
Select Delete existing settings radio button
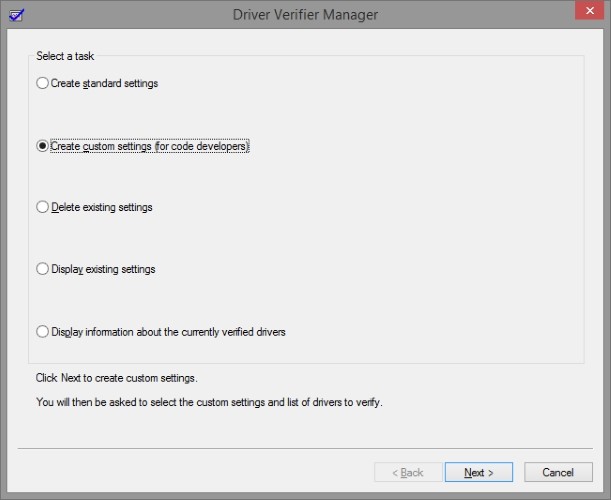pos(94,207)
